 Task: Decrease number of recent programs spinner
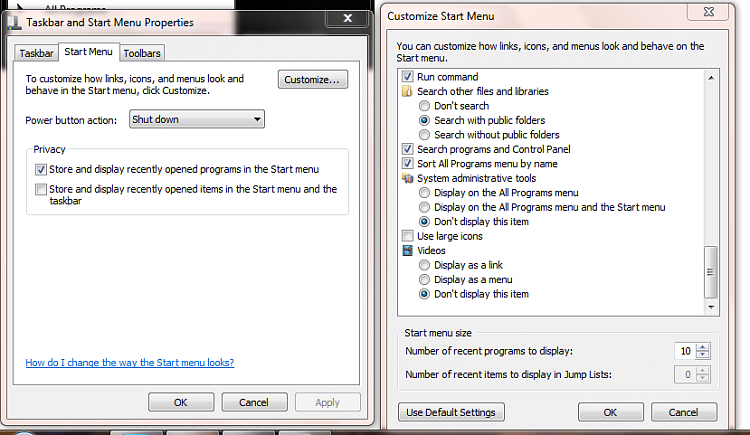tap(703, 355)
